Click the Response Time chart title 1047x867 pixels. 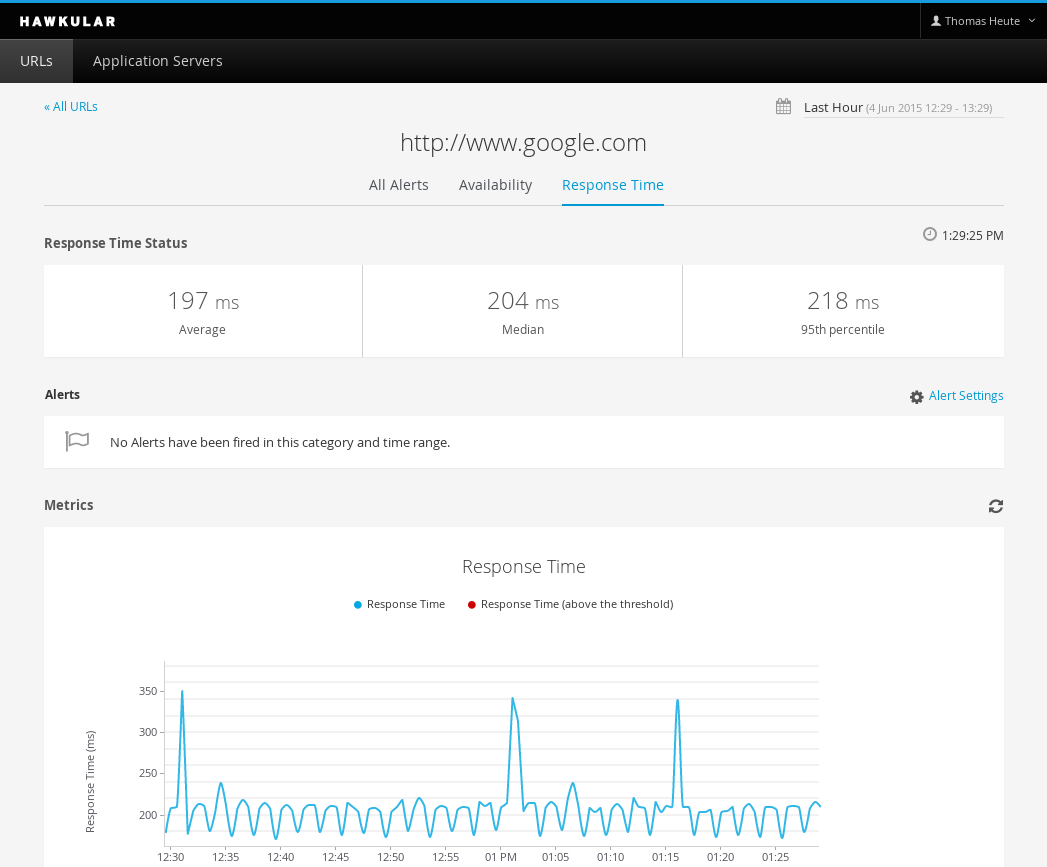click(x=524, y=566)
